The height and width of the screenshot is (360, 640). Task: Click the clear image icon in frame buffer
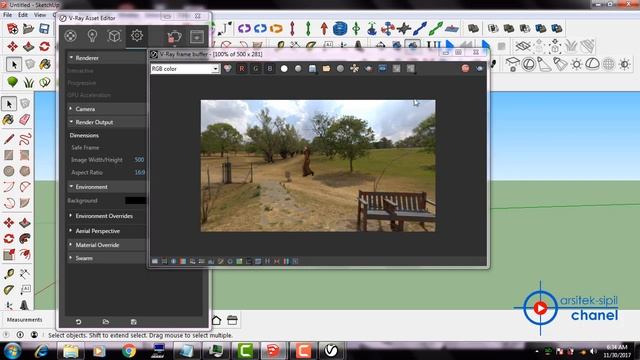(x=340, y=69)
